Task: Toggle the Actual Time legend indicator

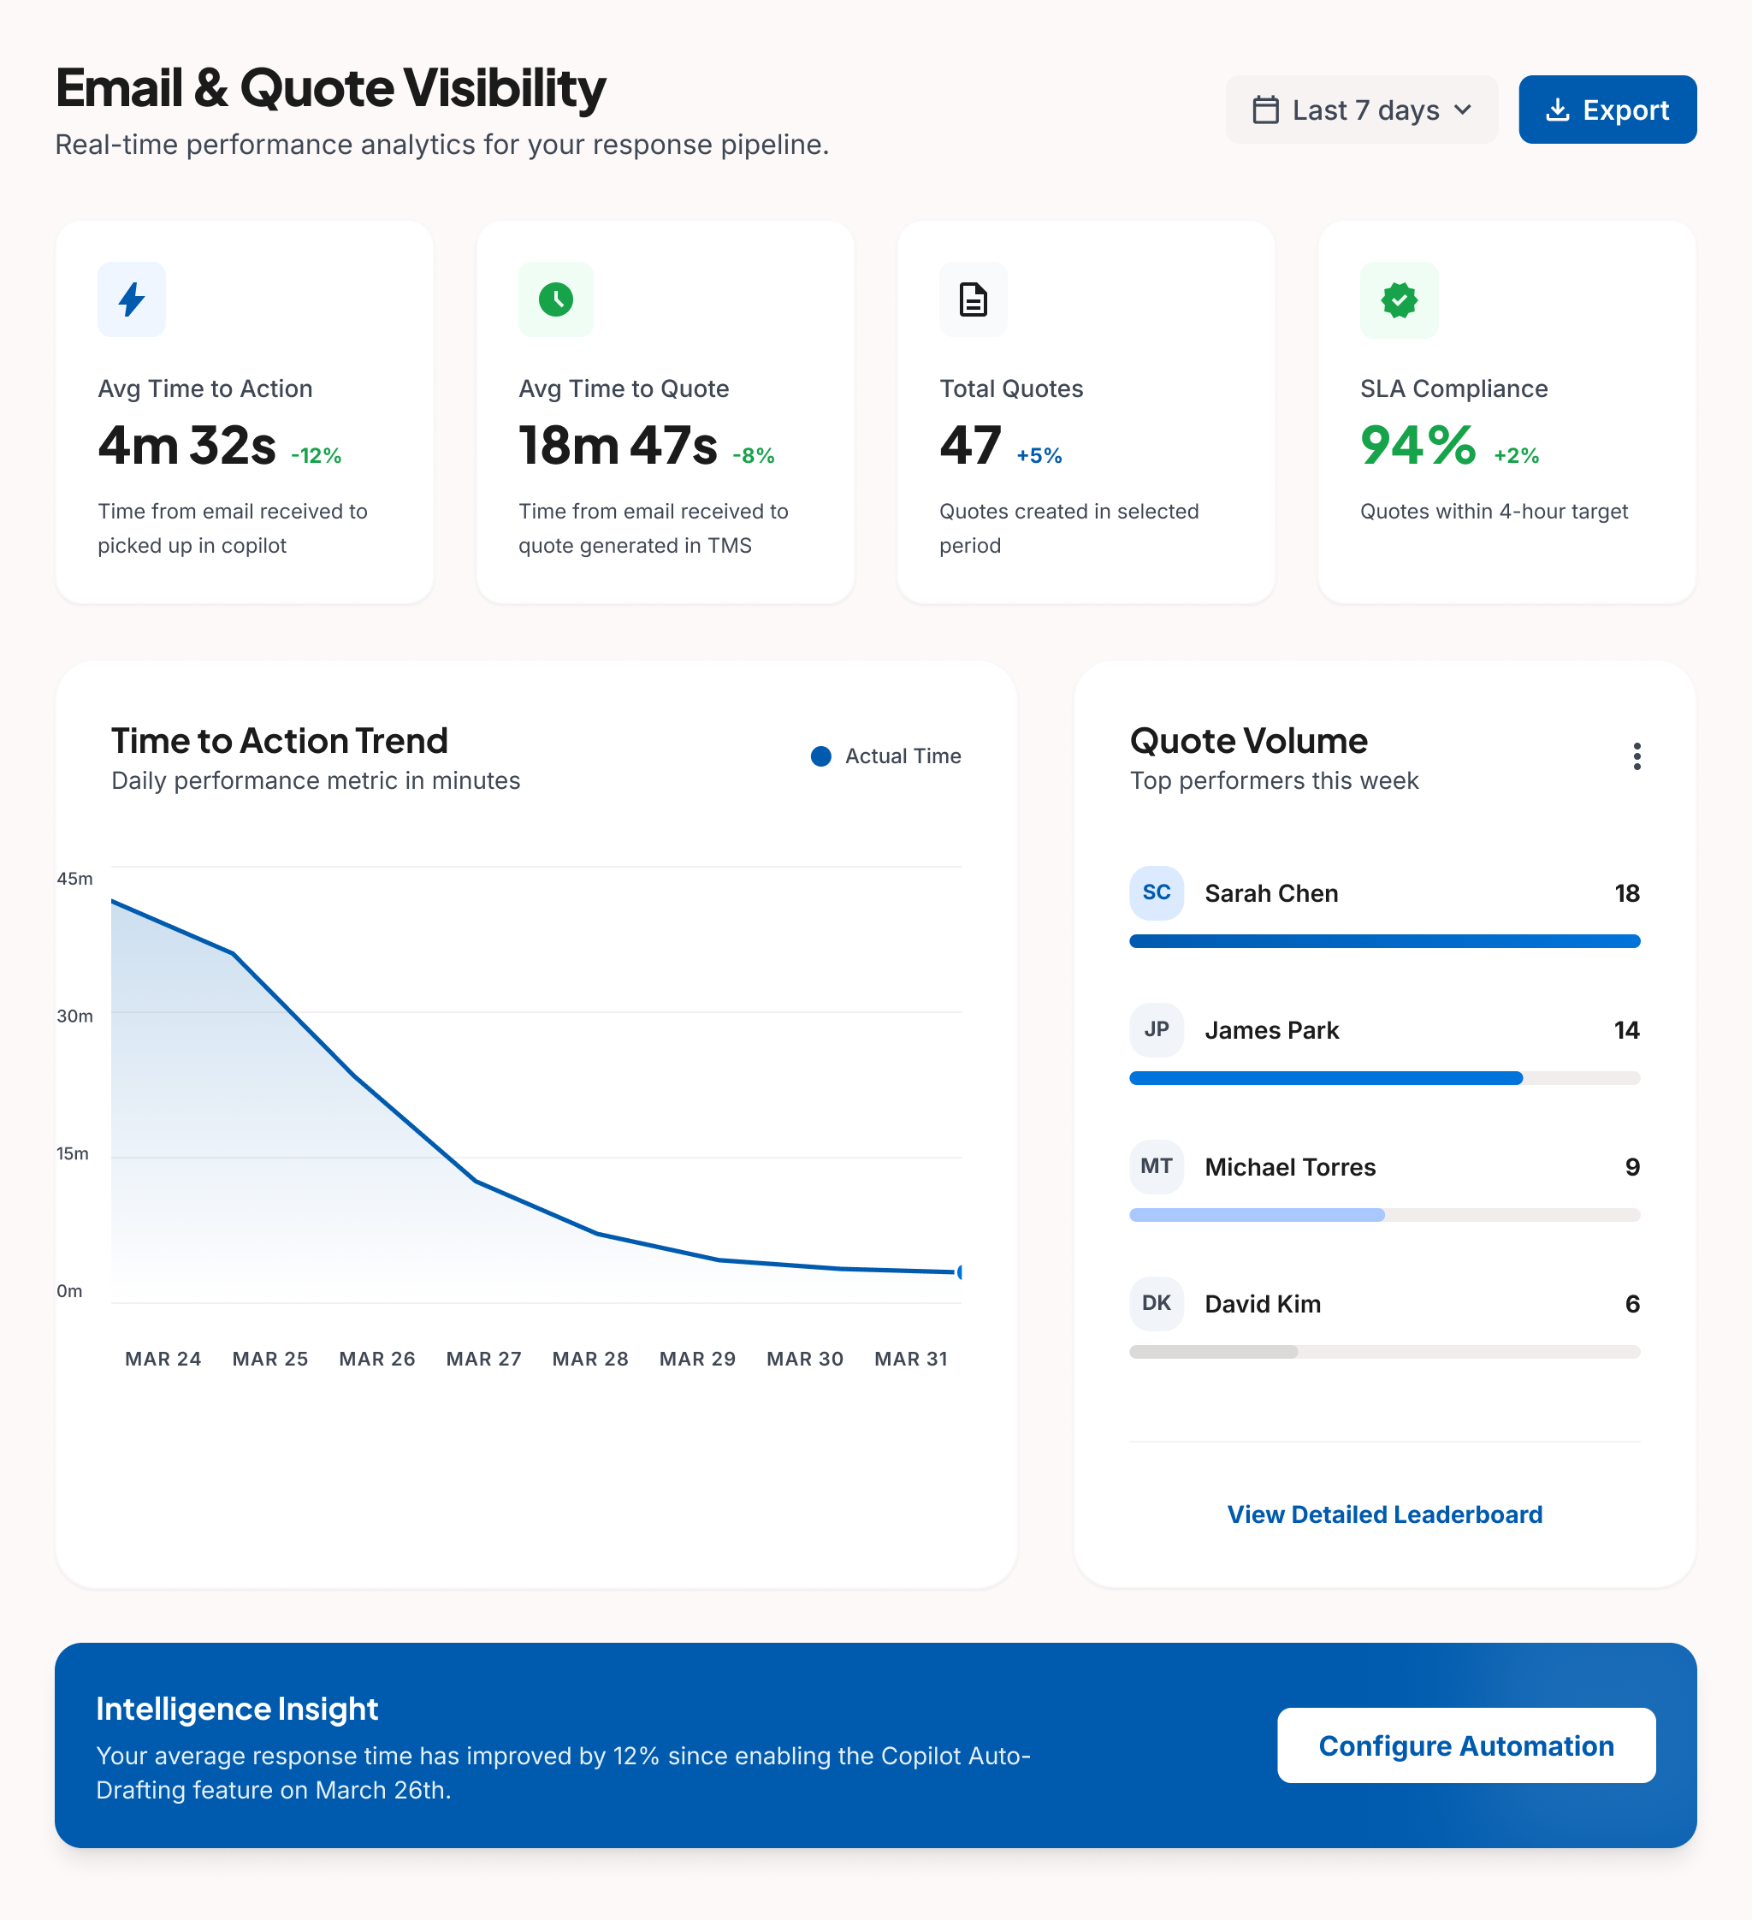Action: point(821,756)
